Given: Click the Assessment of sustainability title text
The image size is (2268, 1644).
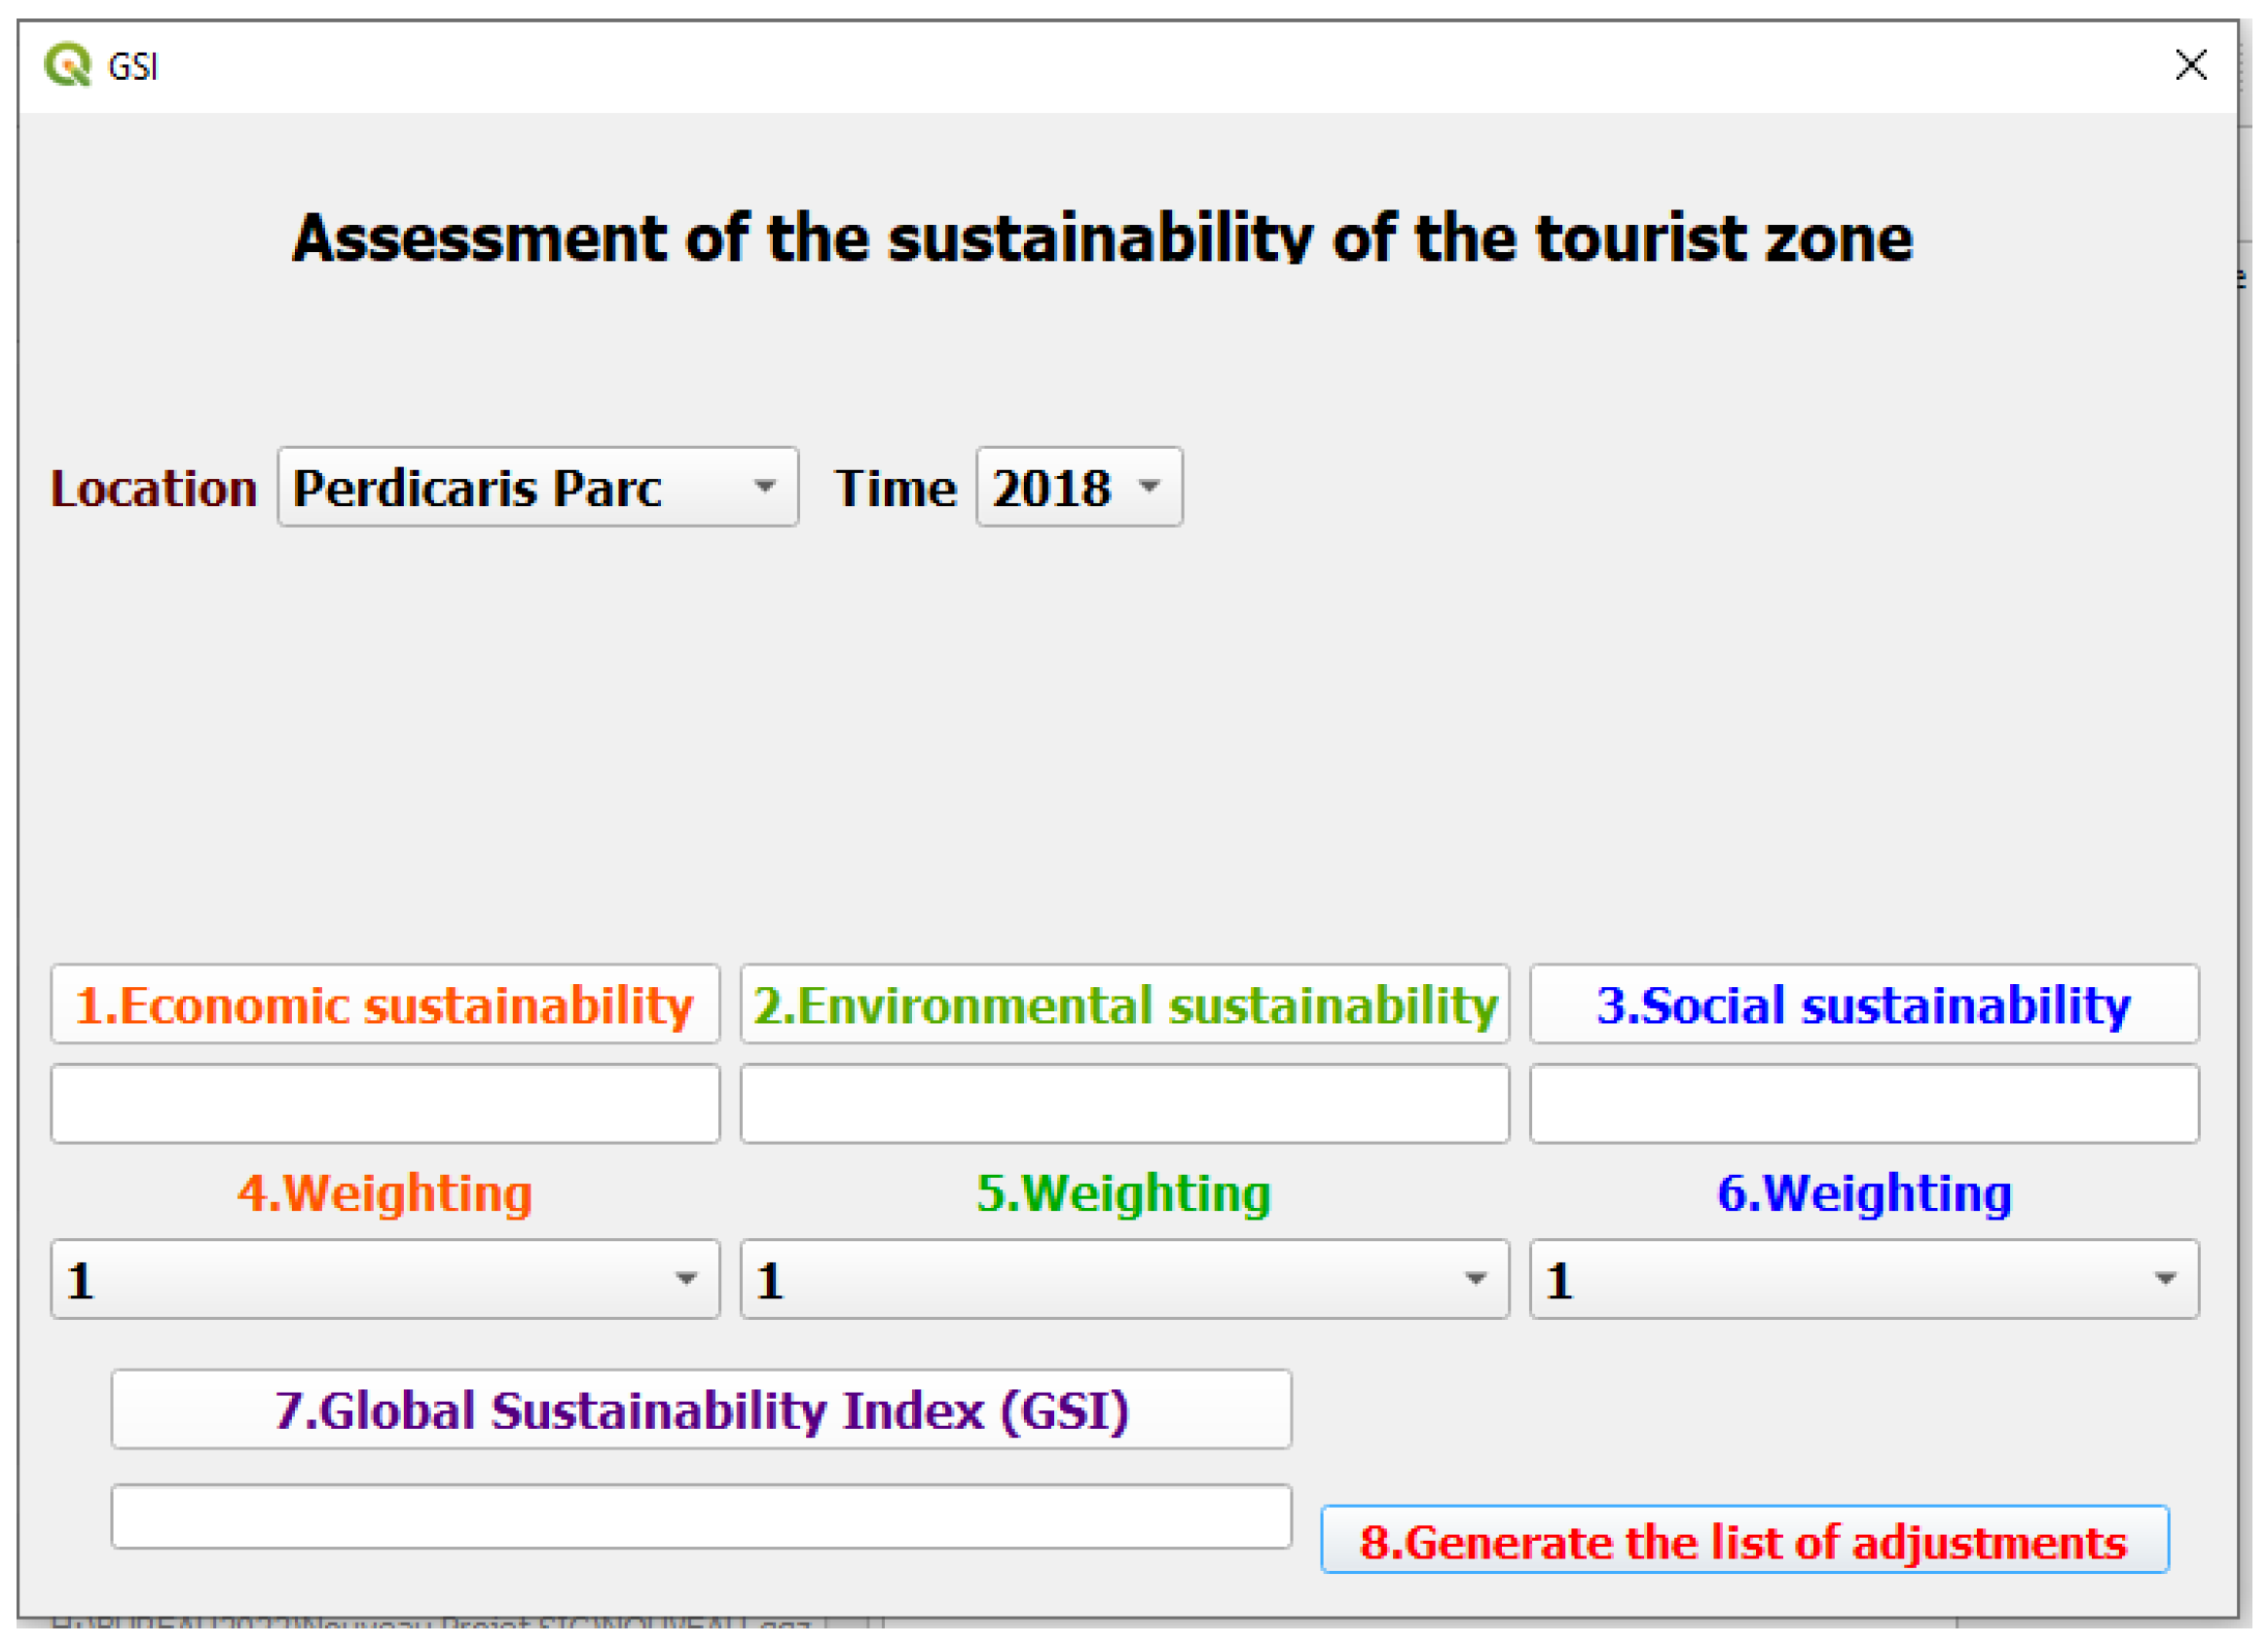Looking at the screenshot, I should coord(1102,238).
